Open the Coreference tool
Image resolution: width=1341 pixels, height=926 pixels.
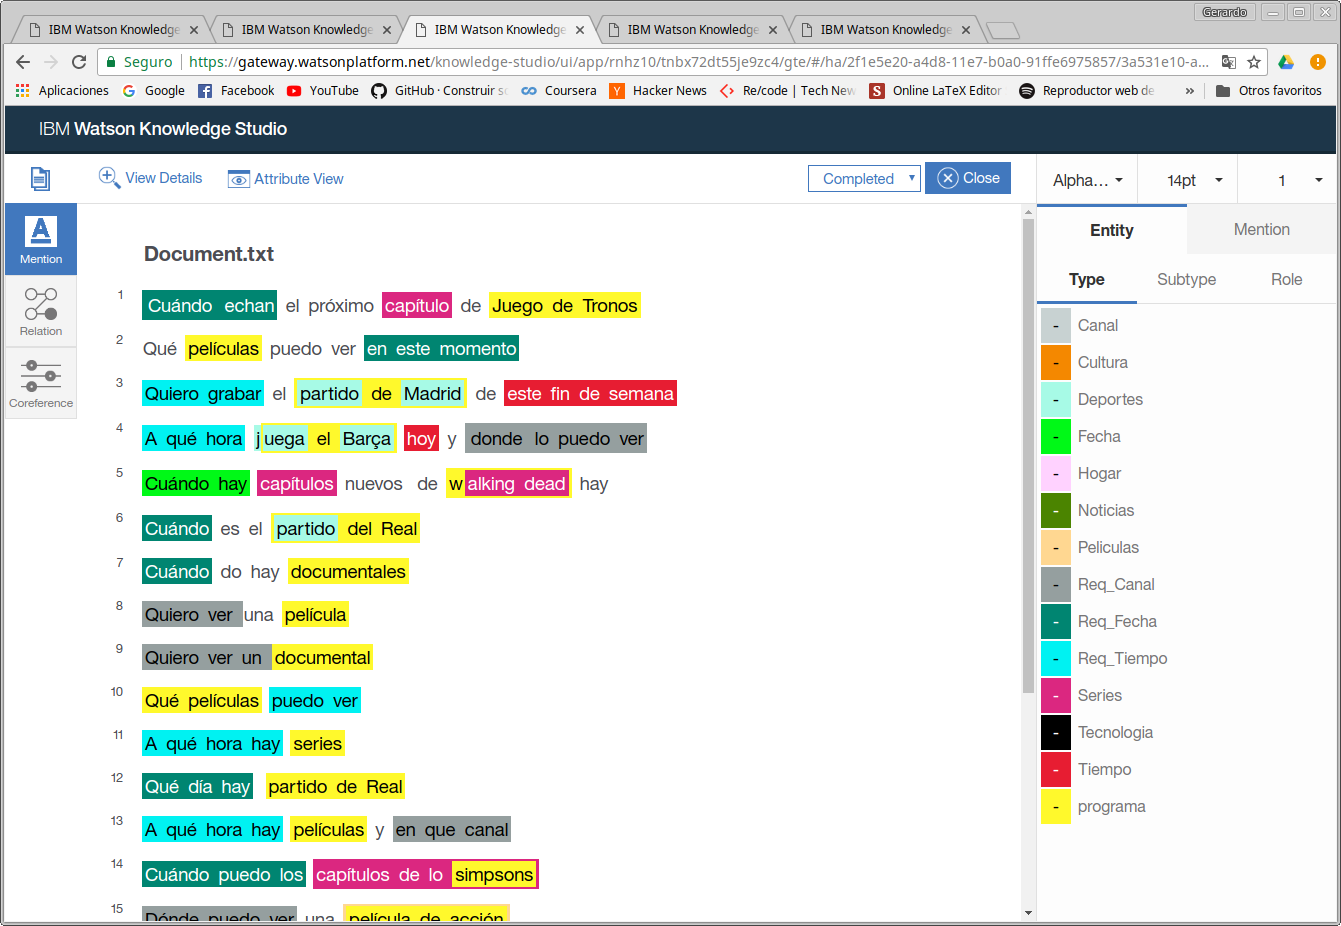point(41,383)
